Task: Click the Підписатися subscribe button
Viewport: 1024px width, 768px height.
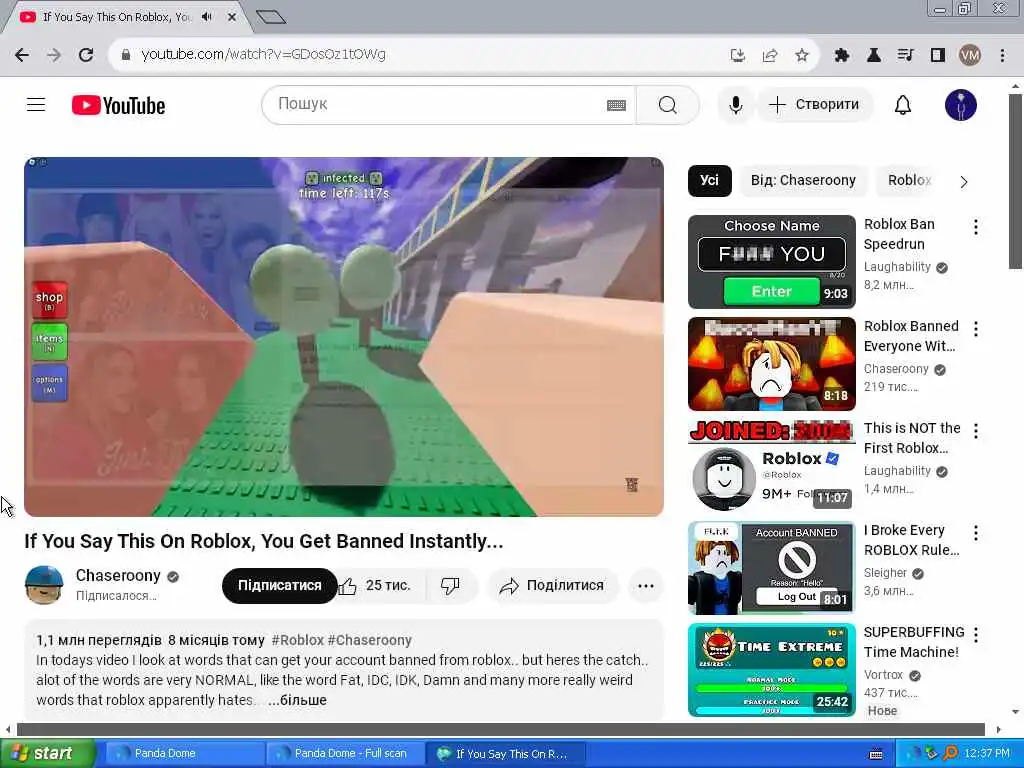Action: 280,585
